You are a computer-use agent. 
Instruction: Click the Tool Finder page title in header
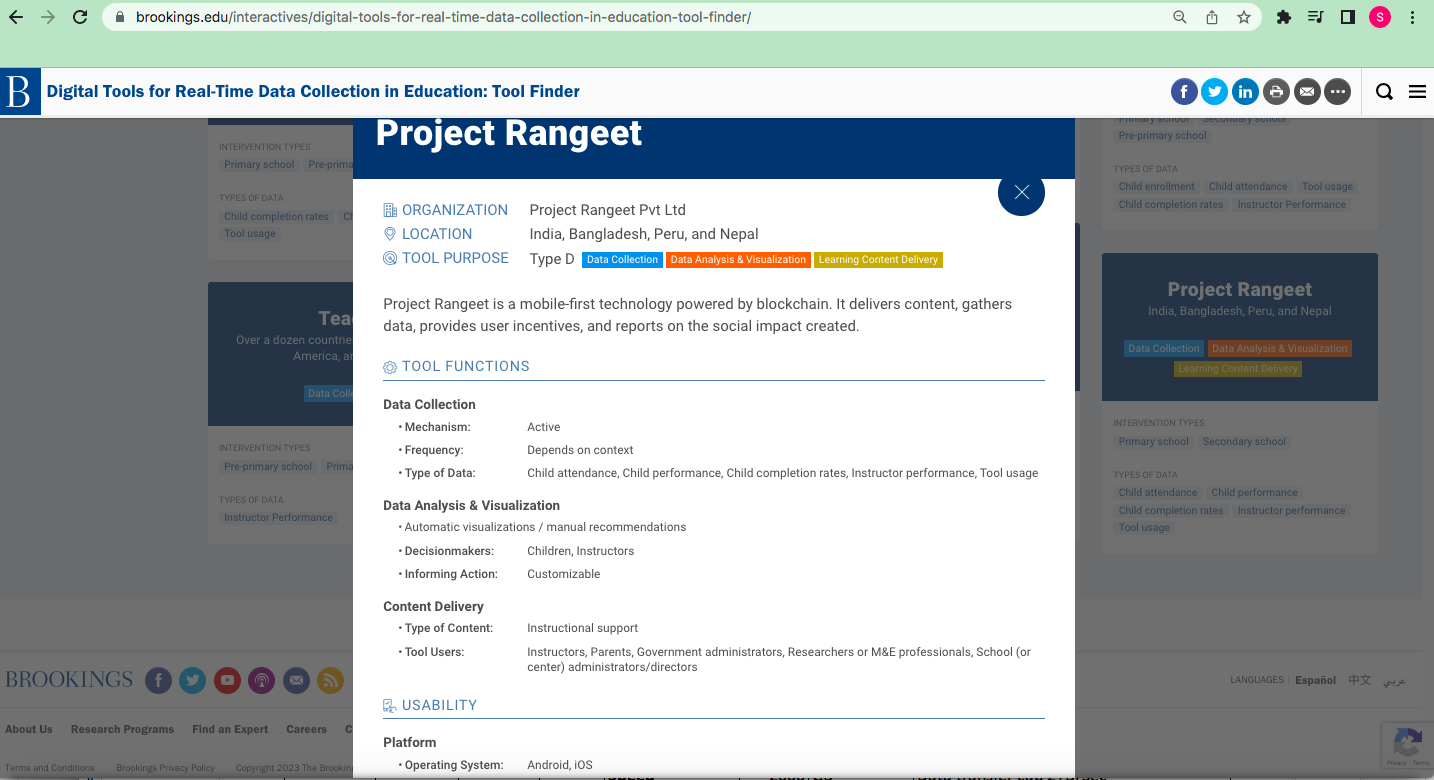[x=313, y=91]
